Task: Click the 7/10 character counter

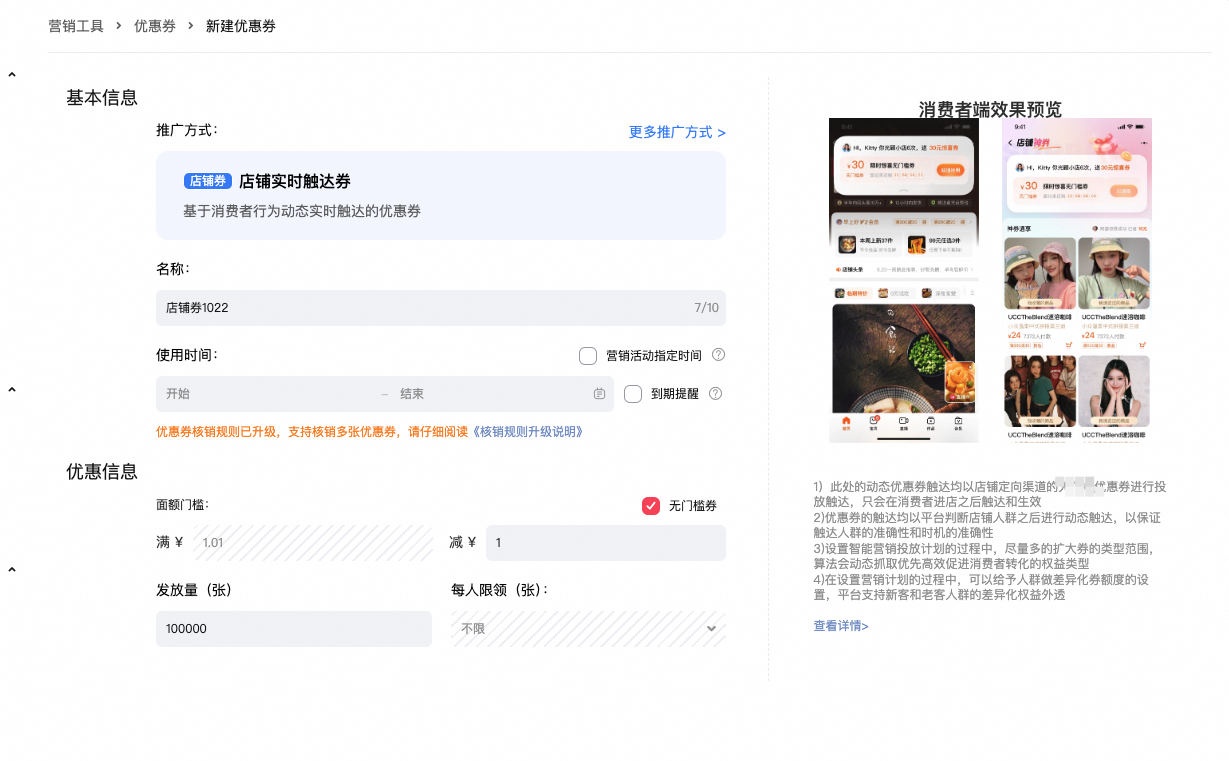Action: click(x=706, y=308)
